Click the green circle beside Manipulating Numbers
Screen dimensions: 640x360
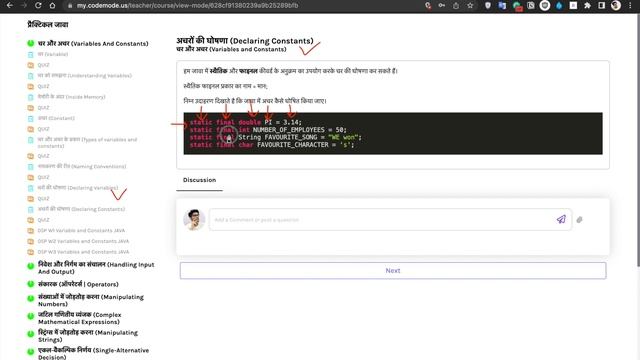coord(31,298)
